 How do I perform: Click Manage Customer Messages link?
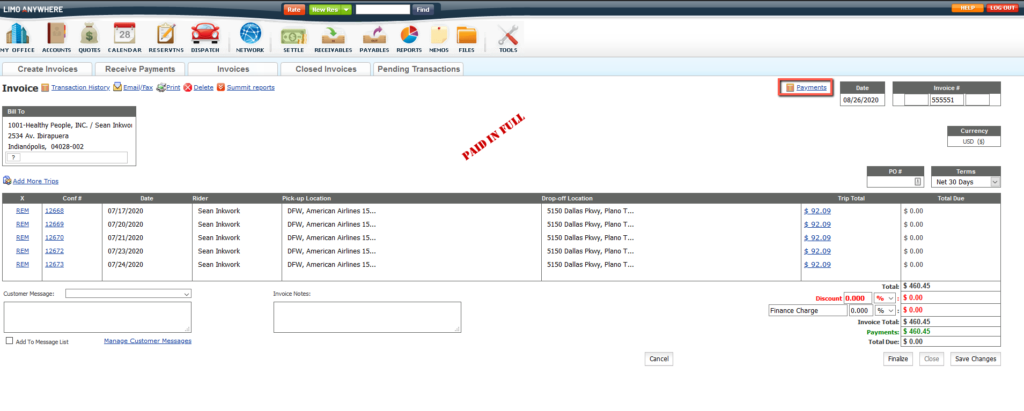148,340
